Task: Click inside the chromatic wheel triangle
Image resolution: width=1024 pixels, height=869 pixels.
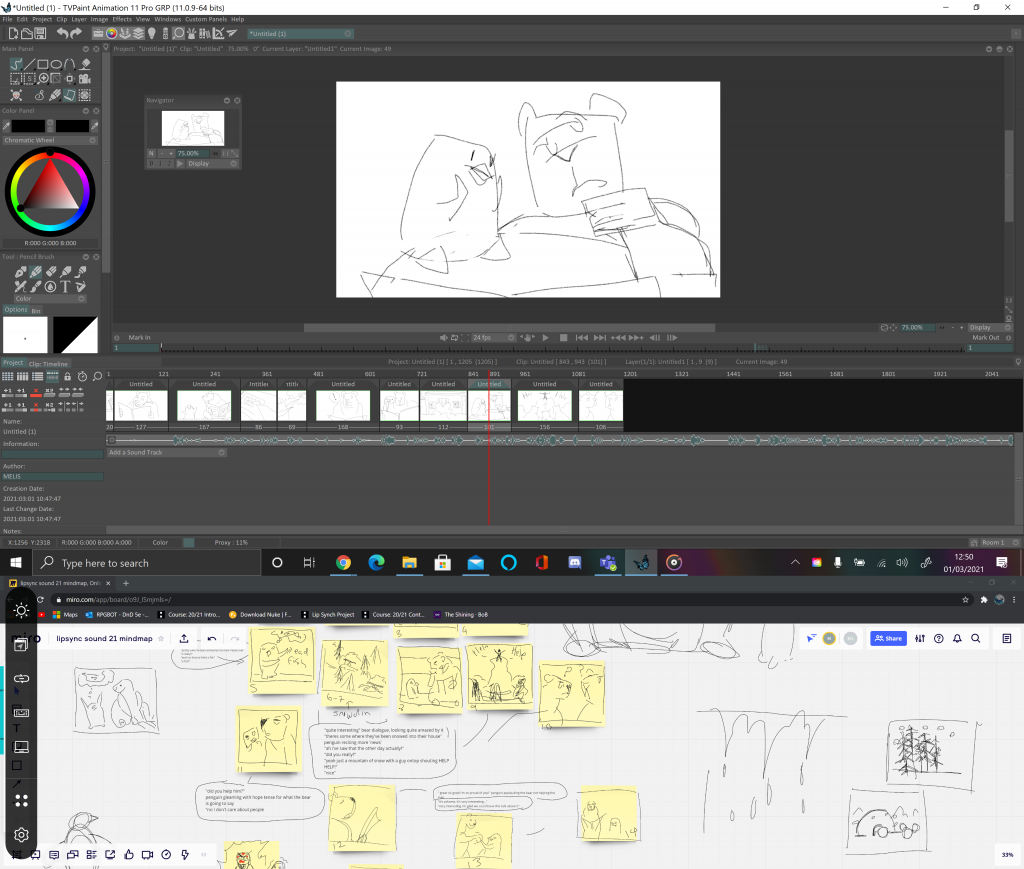Action: [50, 188]
